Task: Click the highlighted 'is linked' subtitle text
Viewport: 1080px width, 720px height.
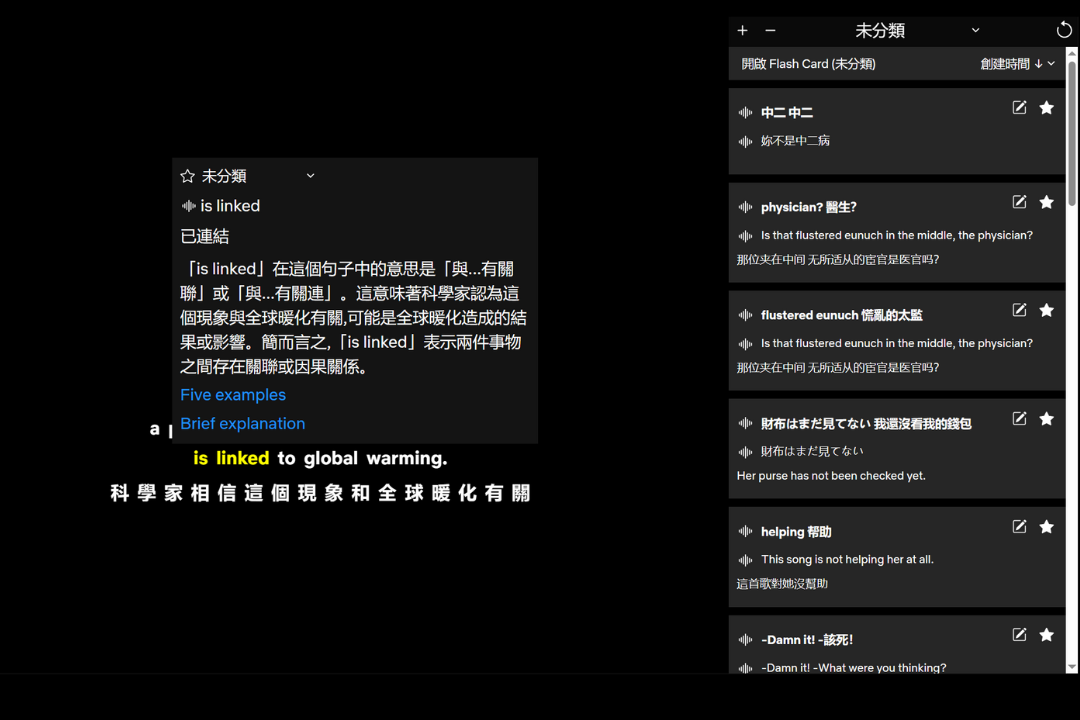Action: 231,459
